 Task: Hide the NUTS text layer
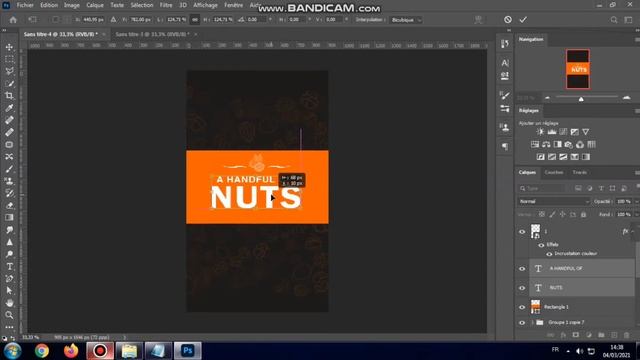click(x=522, y=288)
